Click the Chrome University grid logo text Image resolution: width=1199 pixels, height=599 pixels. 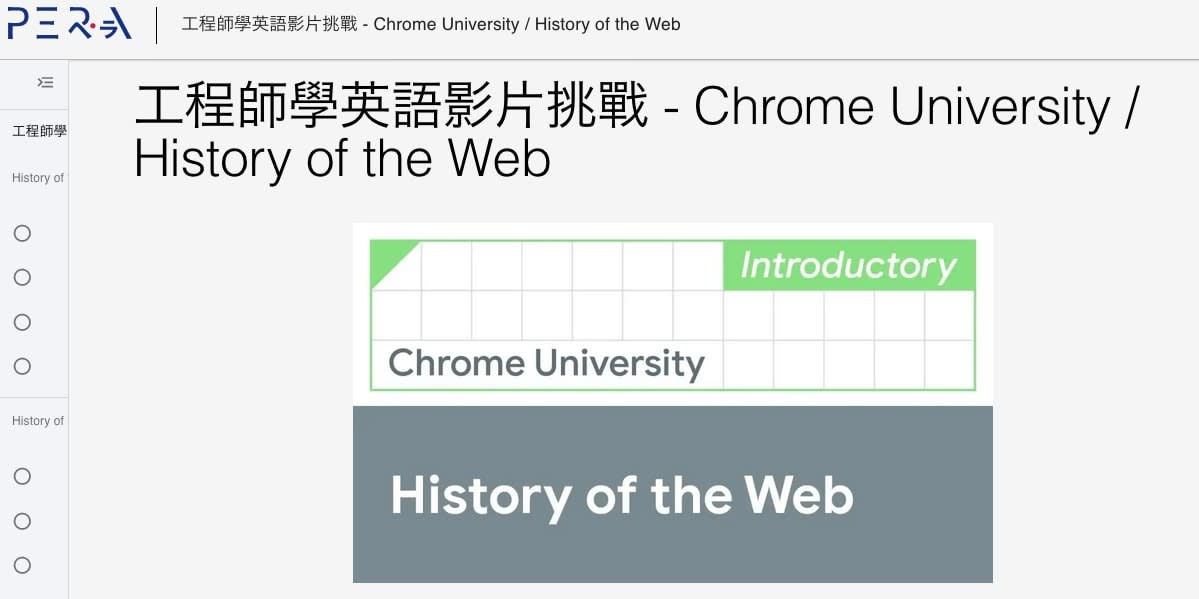pyautogui.click(x=546, y=363)
